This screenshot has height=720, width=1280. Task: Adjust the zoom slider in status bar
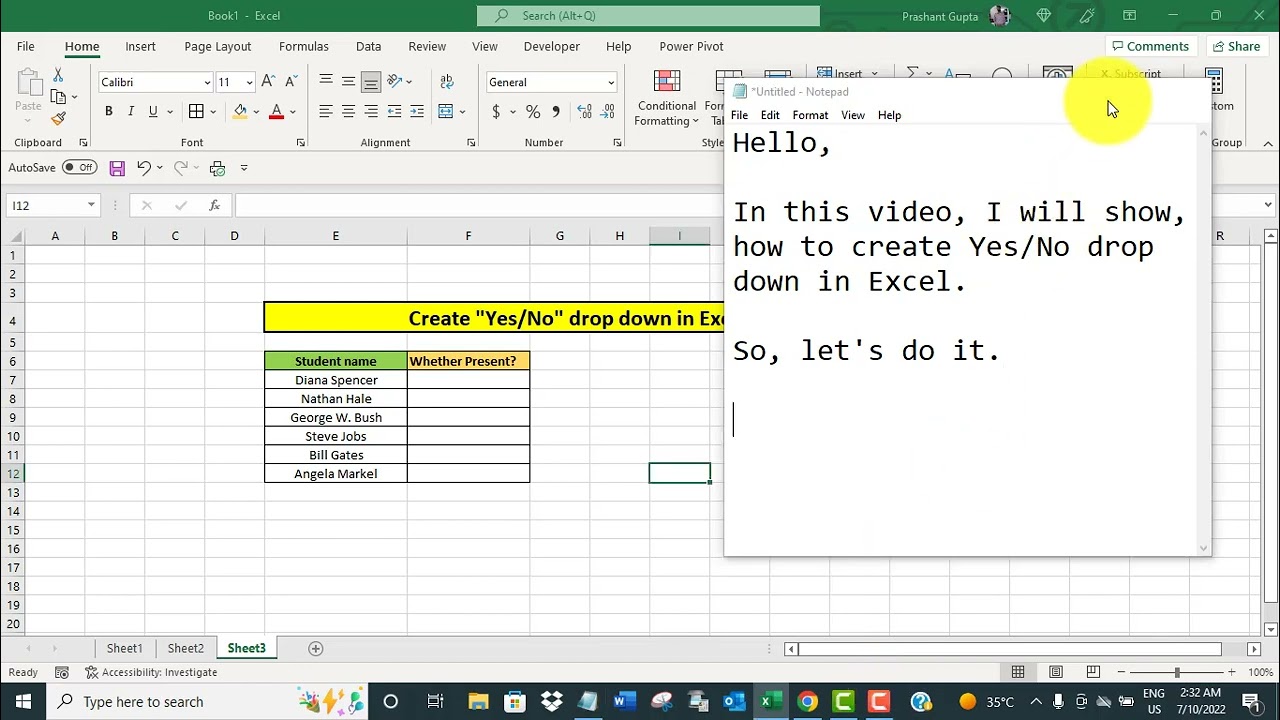pyautogui.click(x=1177, y=672)
